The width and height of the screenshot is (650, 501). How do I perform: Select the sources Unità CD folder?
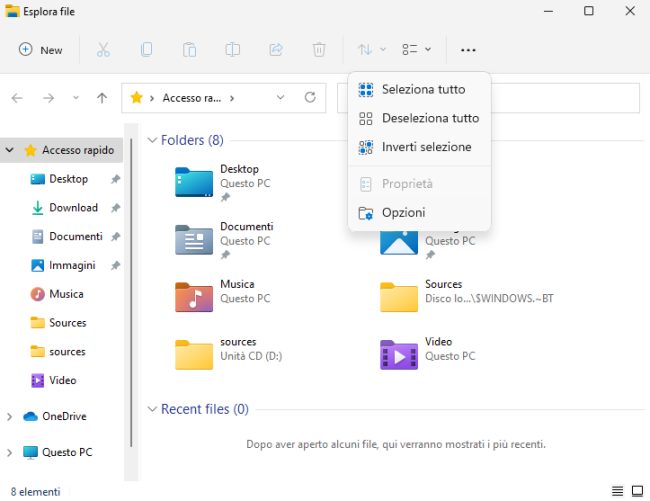229,355
